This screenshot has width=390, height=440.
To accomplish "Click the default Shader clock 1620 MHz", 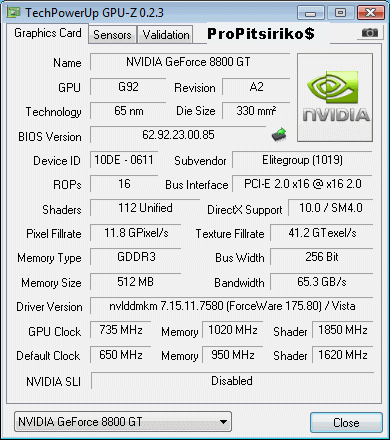I will (x=343, y=355).
